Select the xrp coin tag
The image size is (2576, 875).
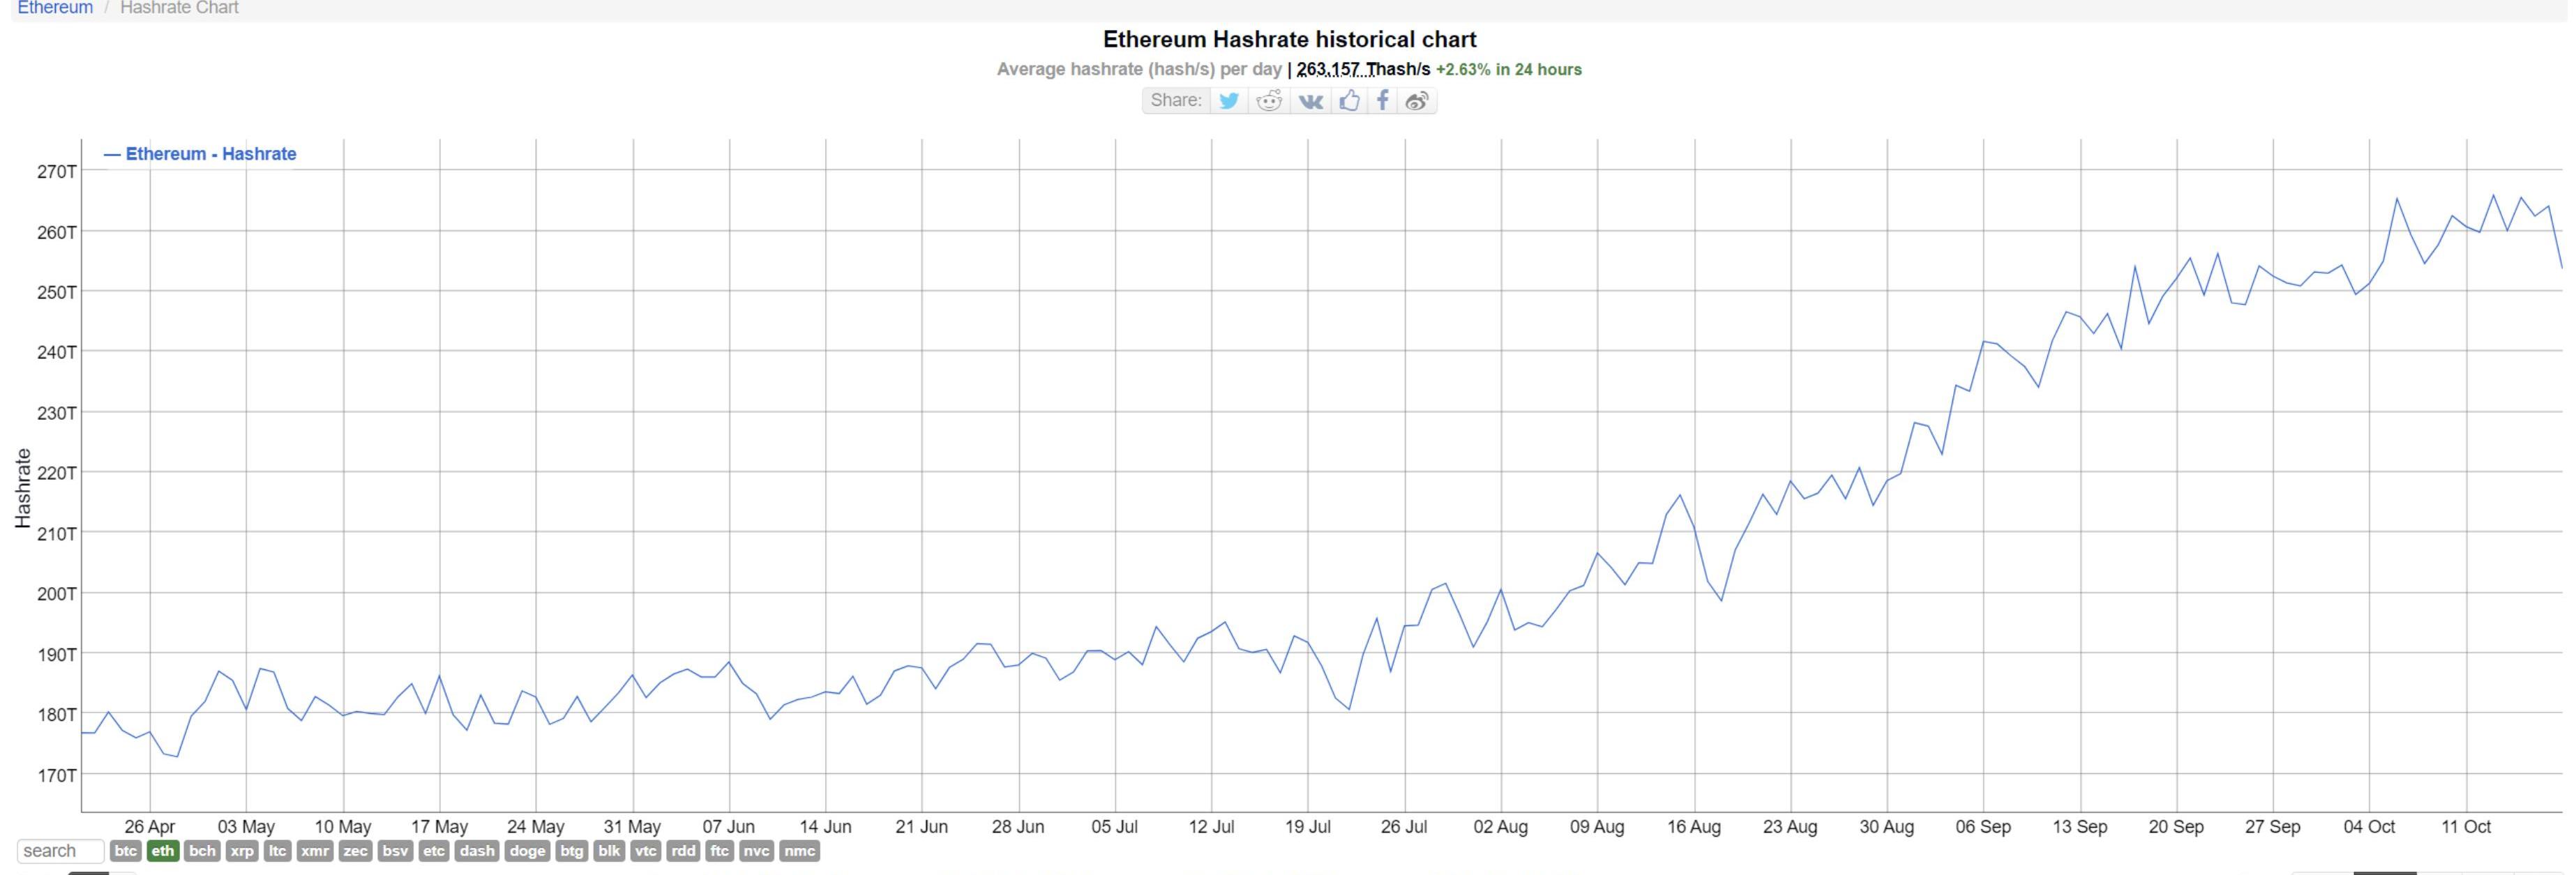242,851
